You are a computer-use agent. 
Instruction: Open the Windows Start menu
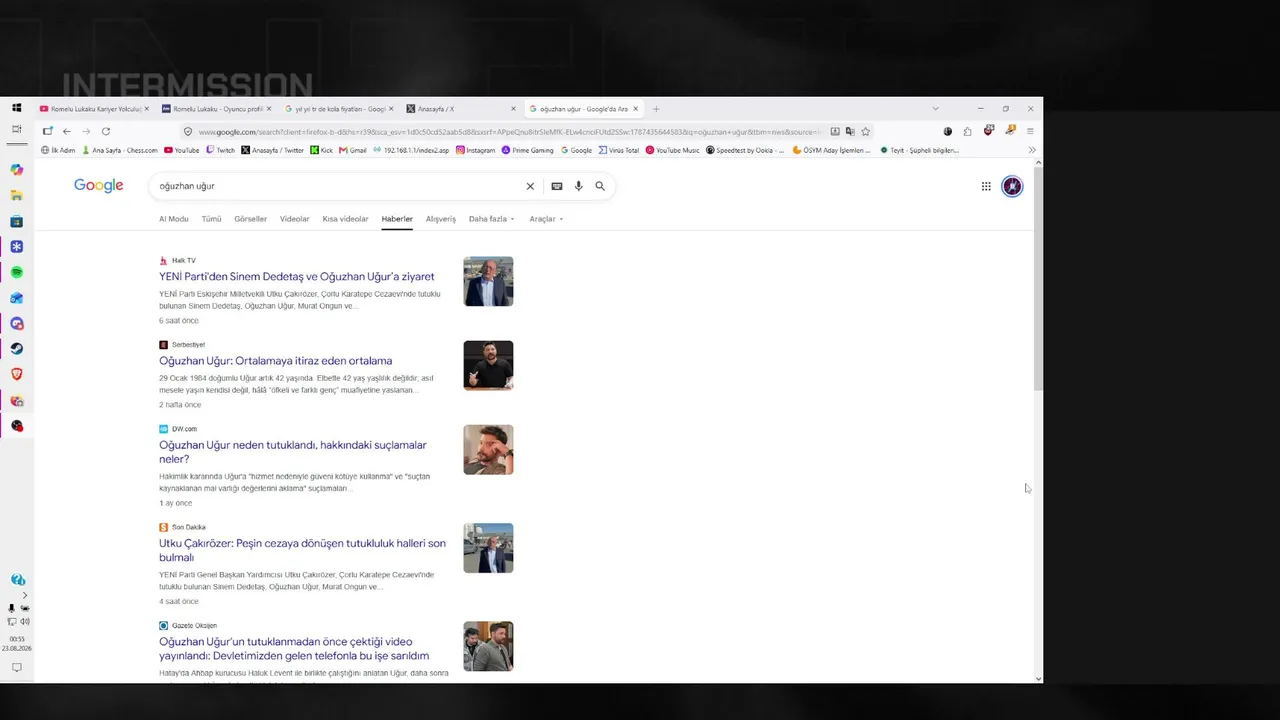(x=17, y=108)
